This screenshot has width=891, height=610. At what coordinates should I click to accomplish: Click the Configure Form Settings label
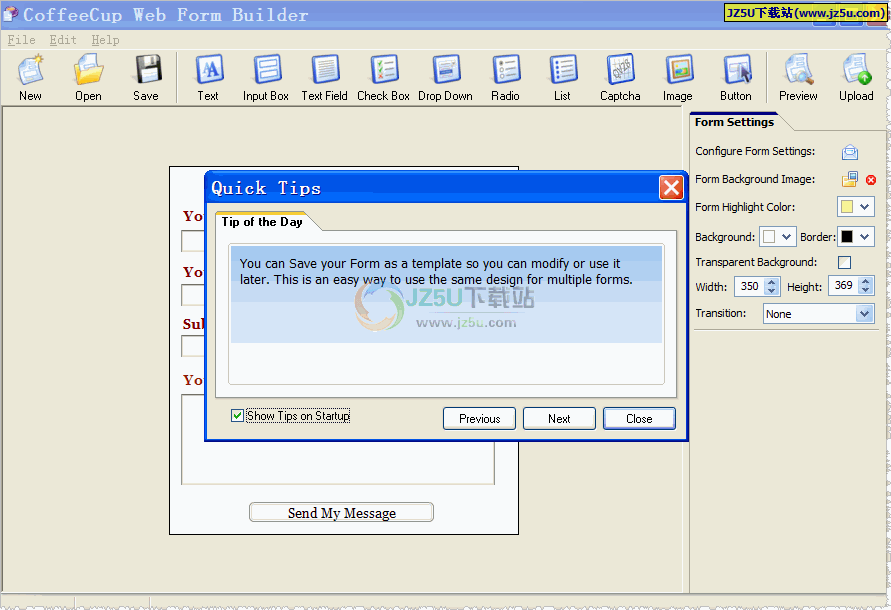[x=755, y=151]
